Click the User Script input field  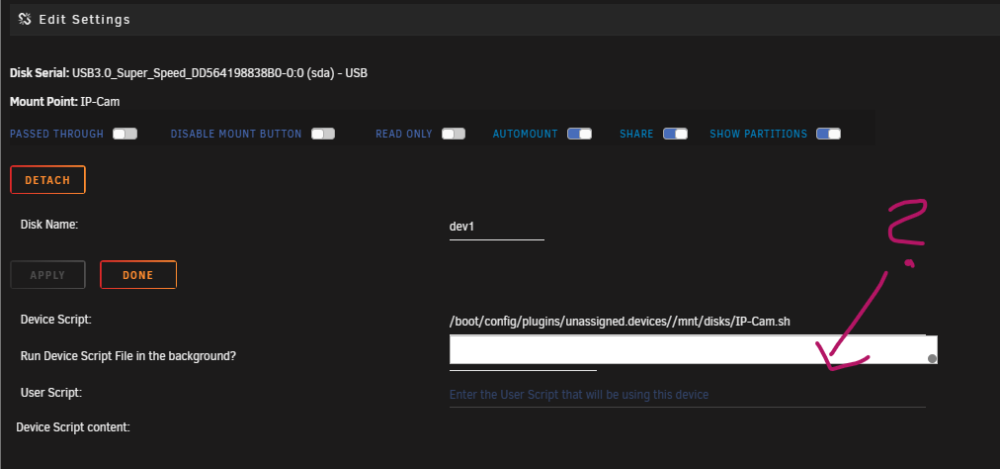[x=688, y=395]
